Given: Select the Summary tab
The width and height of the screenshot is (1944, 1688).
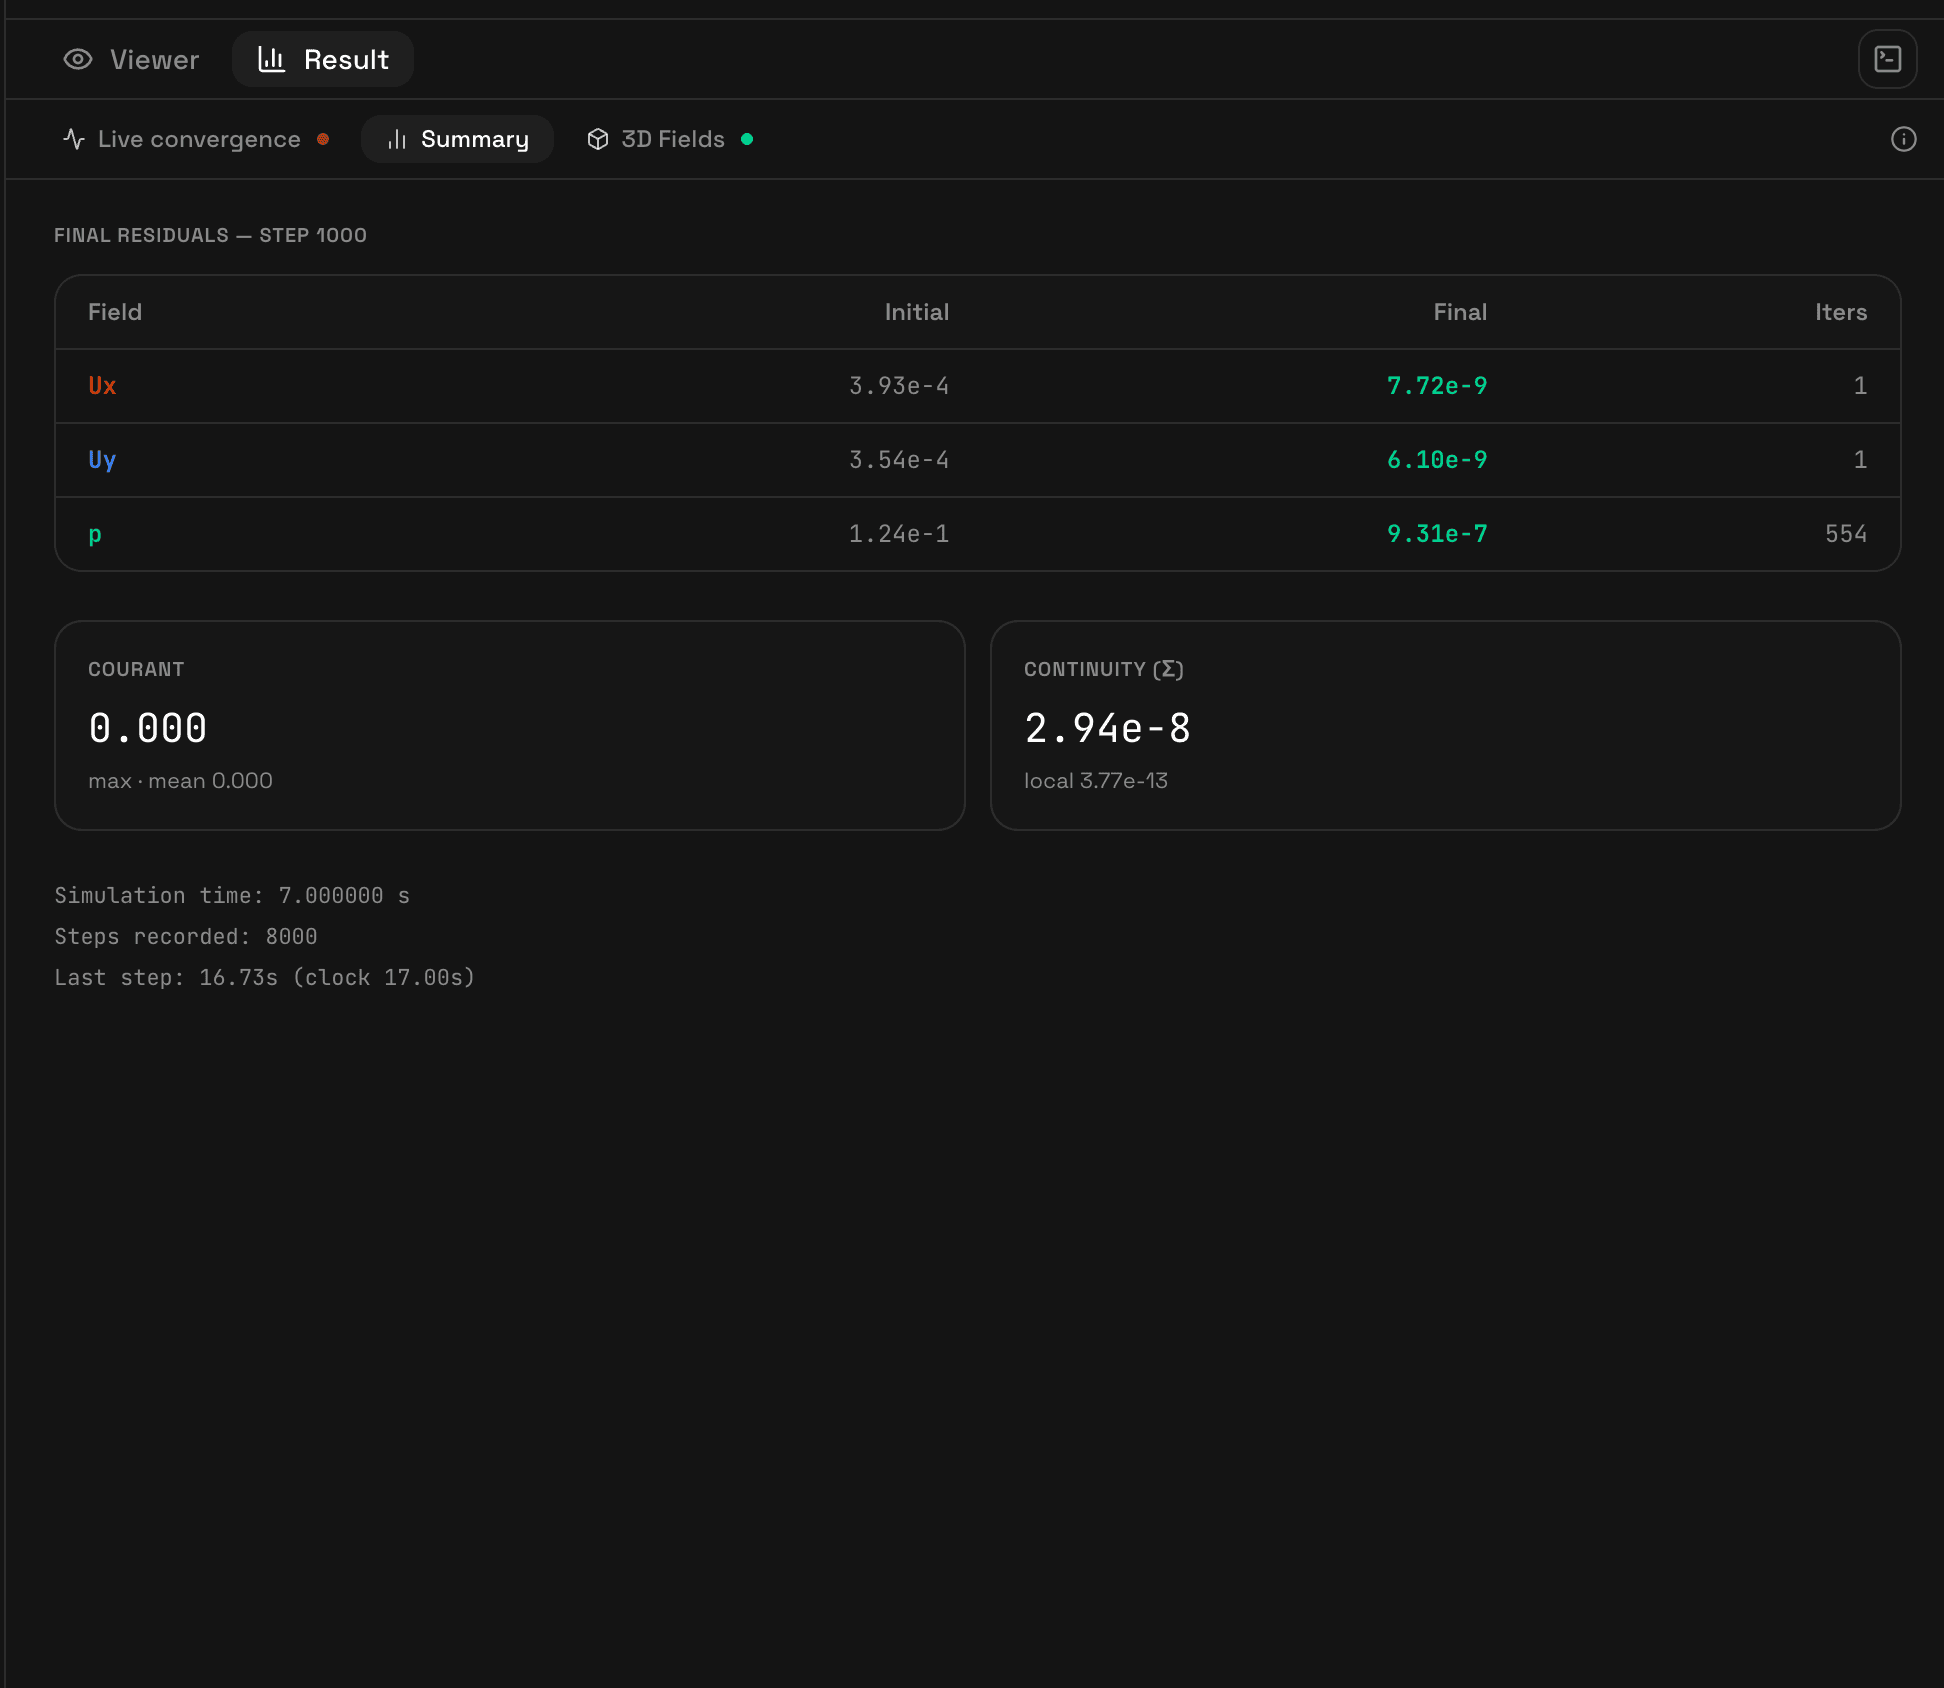Looking at the screenshot, I should click(x=474, y=139).
